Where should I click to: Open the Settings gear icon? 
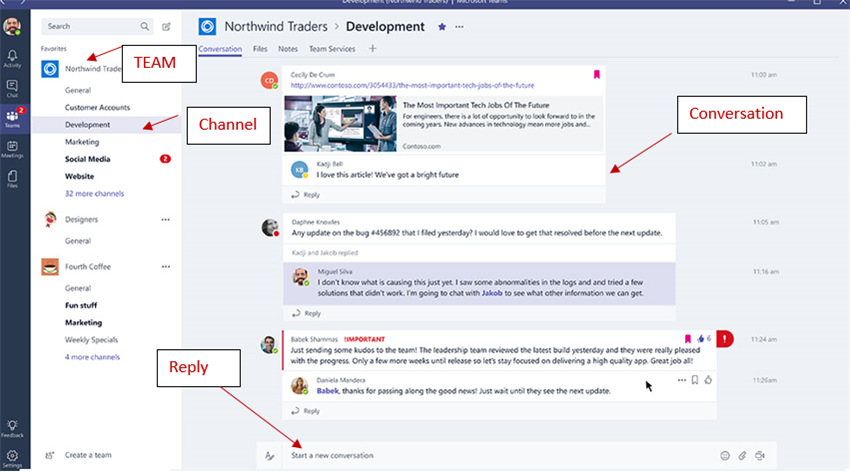12,458
